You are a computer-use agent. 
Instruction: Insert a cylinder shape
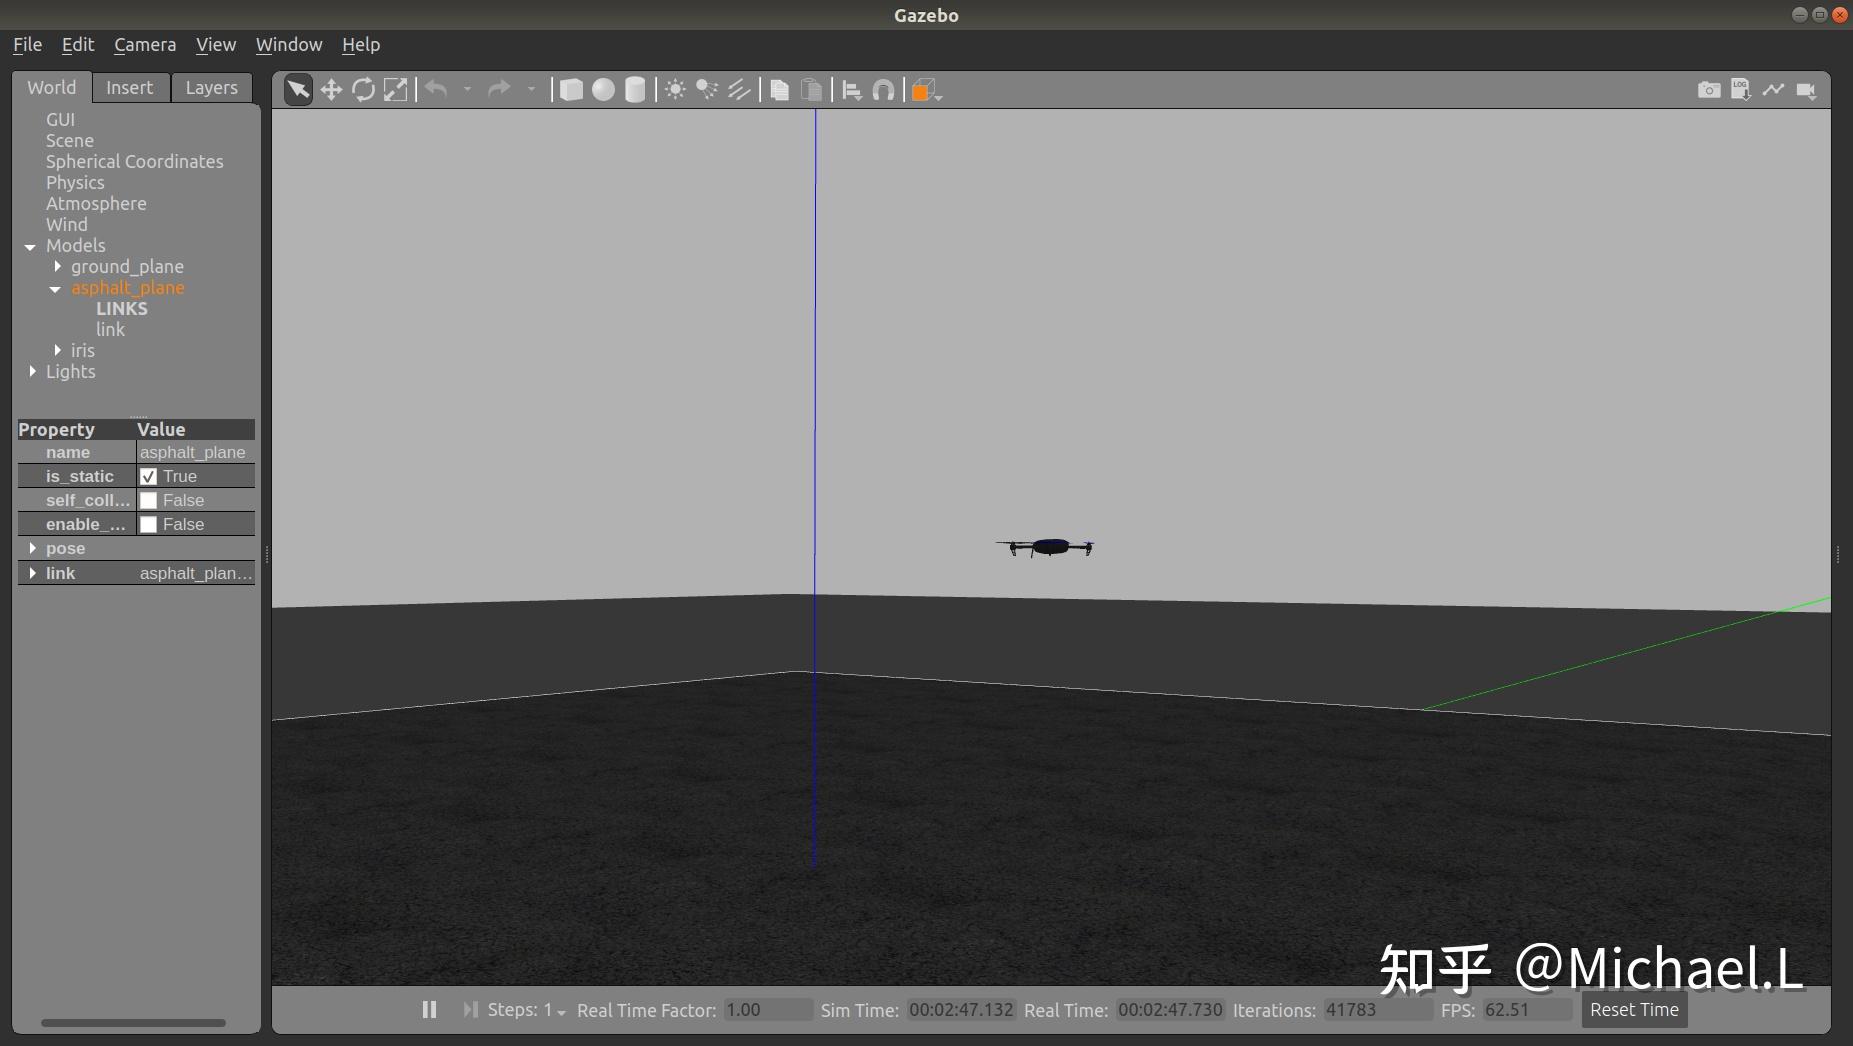point(635,90)
